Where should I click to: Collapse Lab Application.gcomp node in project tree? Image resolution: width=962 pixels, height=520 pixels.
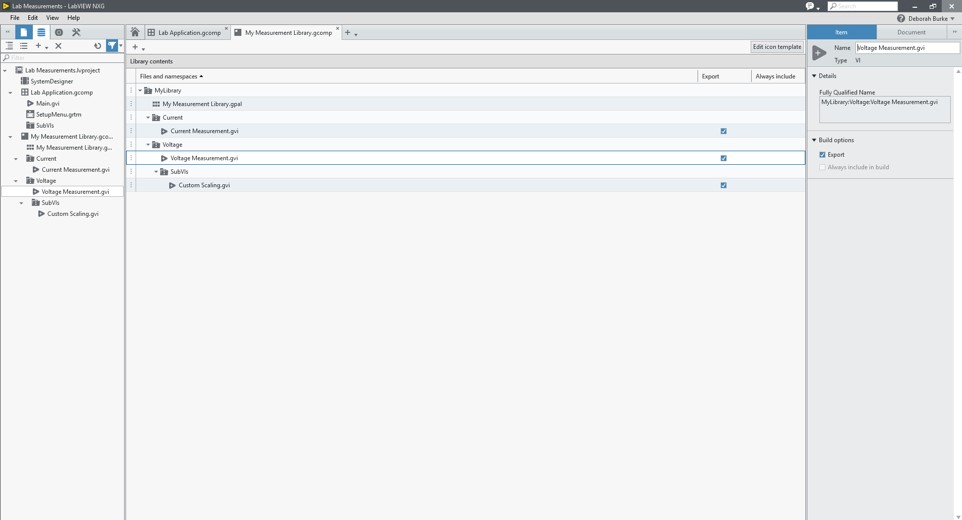coord(10,92)
